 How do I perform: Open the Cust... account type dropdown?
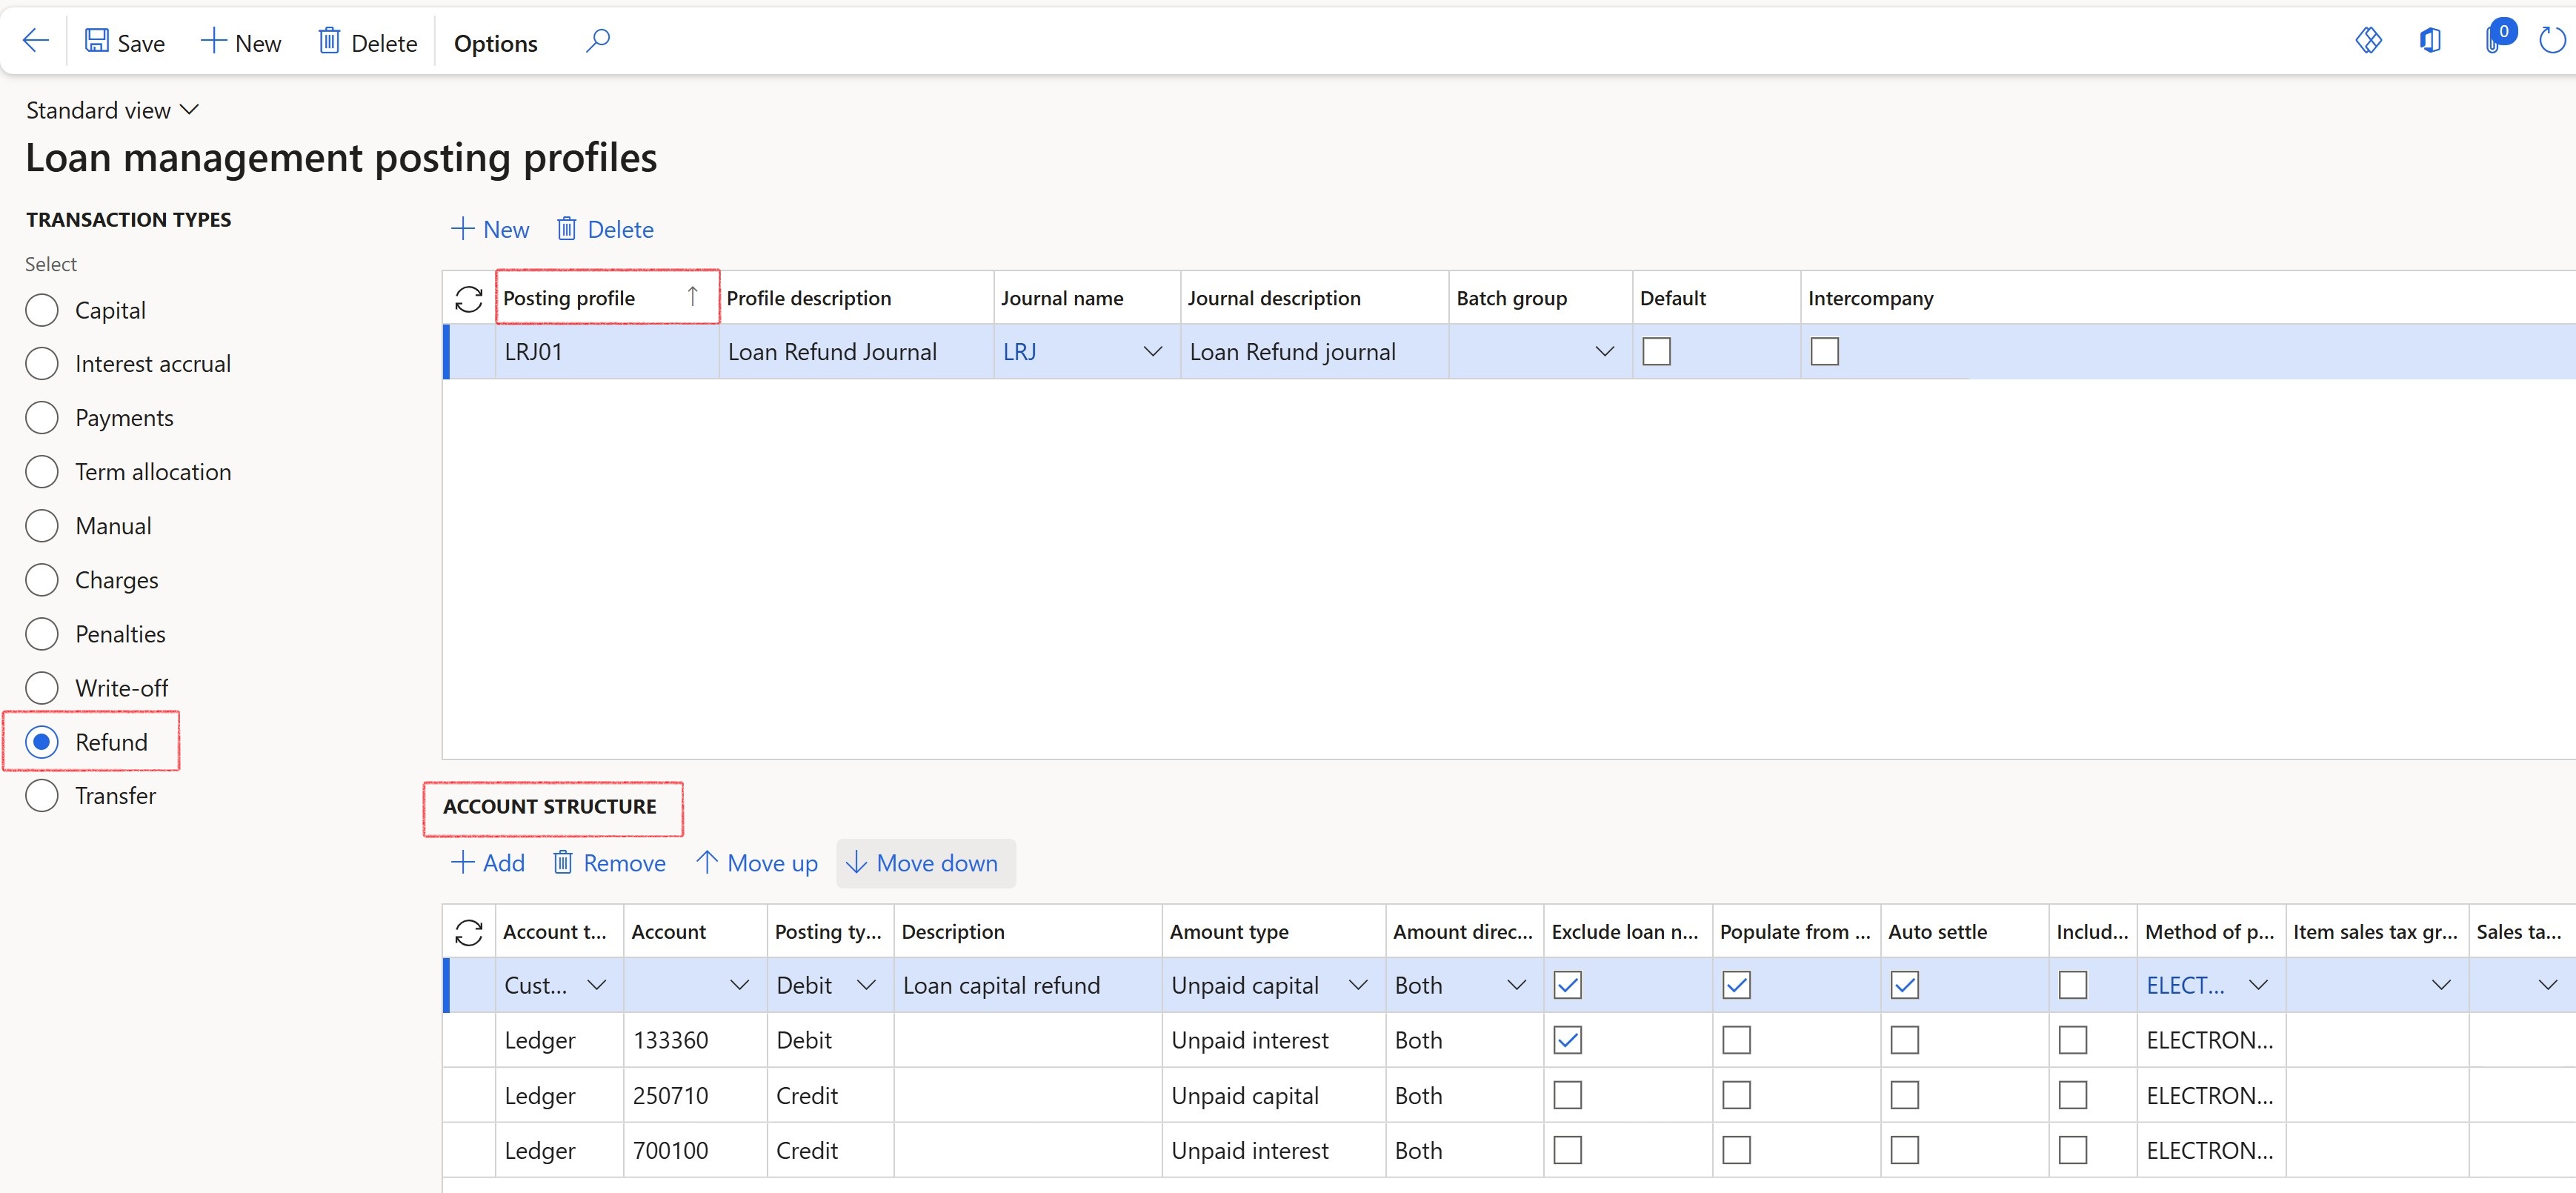pyautogui.click(x=597, y=986)
